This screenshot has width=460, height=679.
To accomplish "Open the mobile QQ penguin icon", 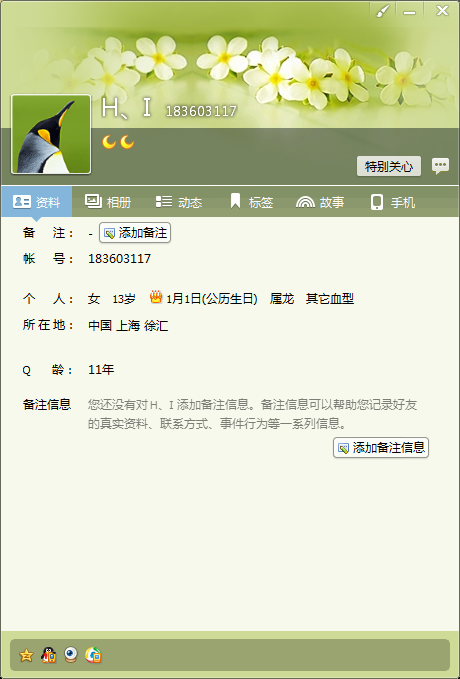I will tap(49, 655).
